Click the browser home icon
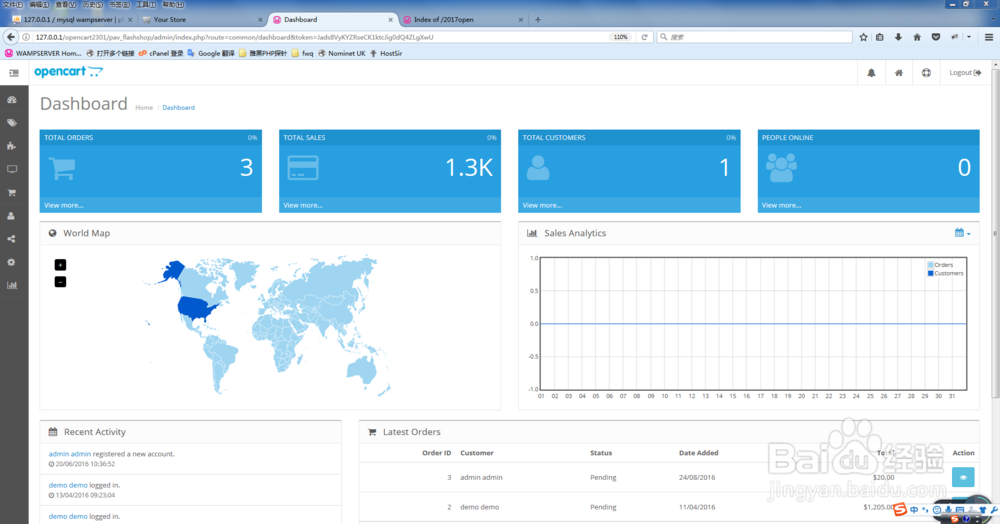Screen dimensions: 1000x524 [917, 37]
